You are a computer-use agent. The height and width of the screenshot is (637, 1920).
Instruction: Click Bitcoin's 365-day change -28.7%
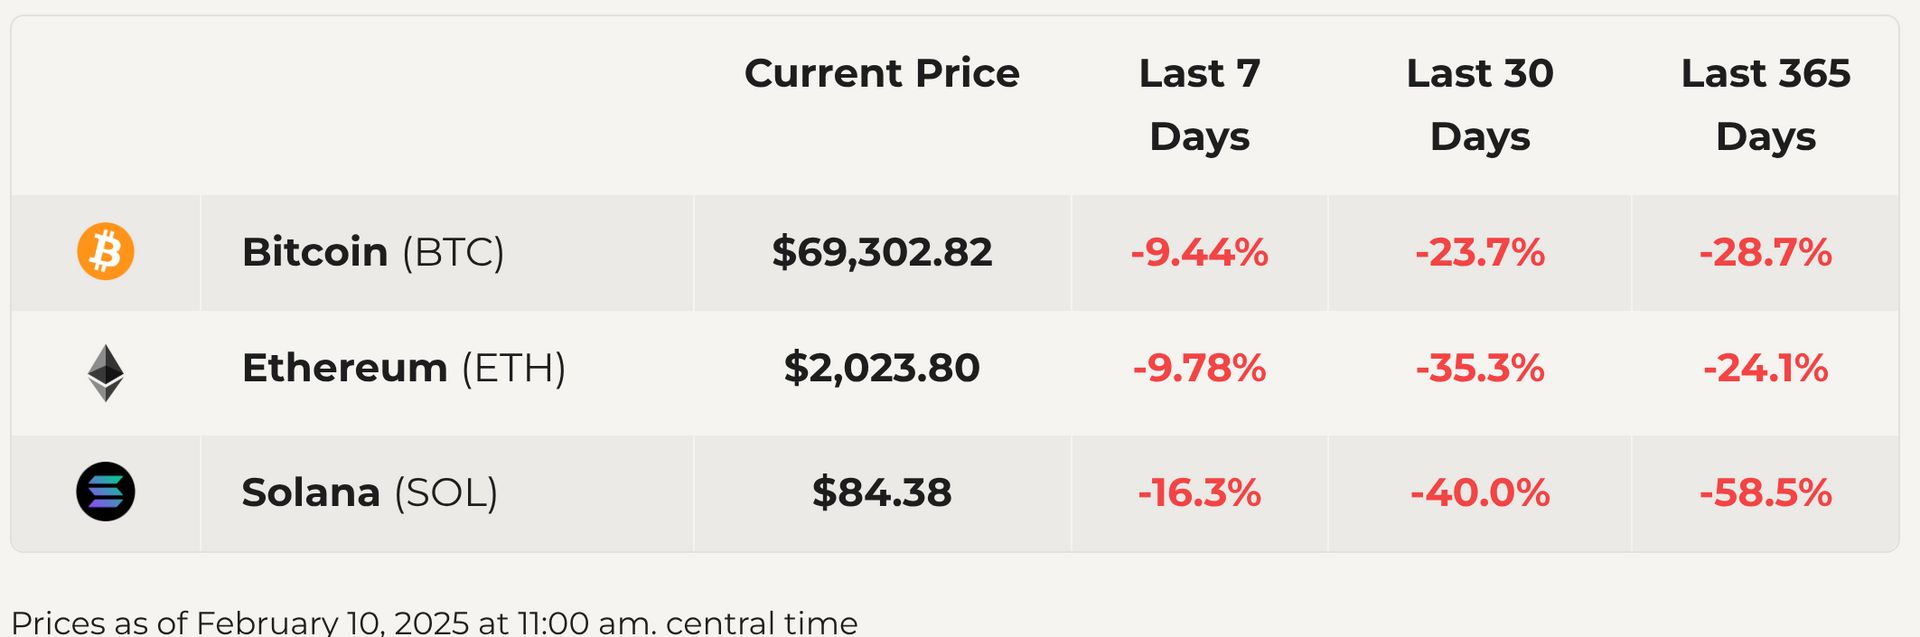(x=1765, y=252)
